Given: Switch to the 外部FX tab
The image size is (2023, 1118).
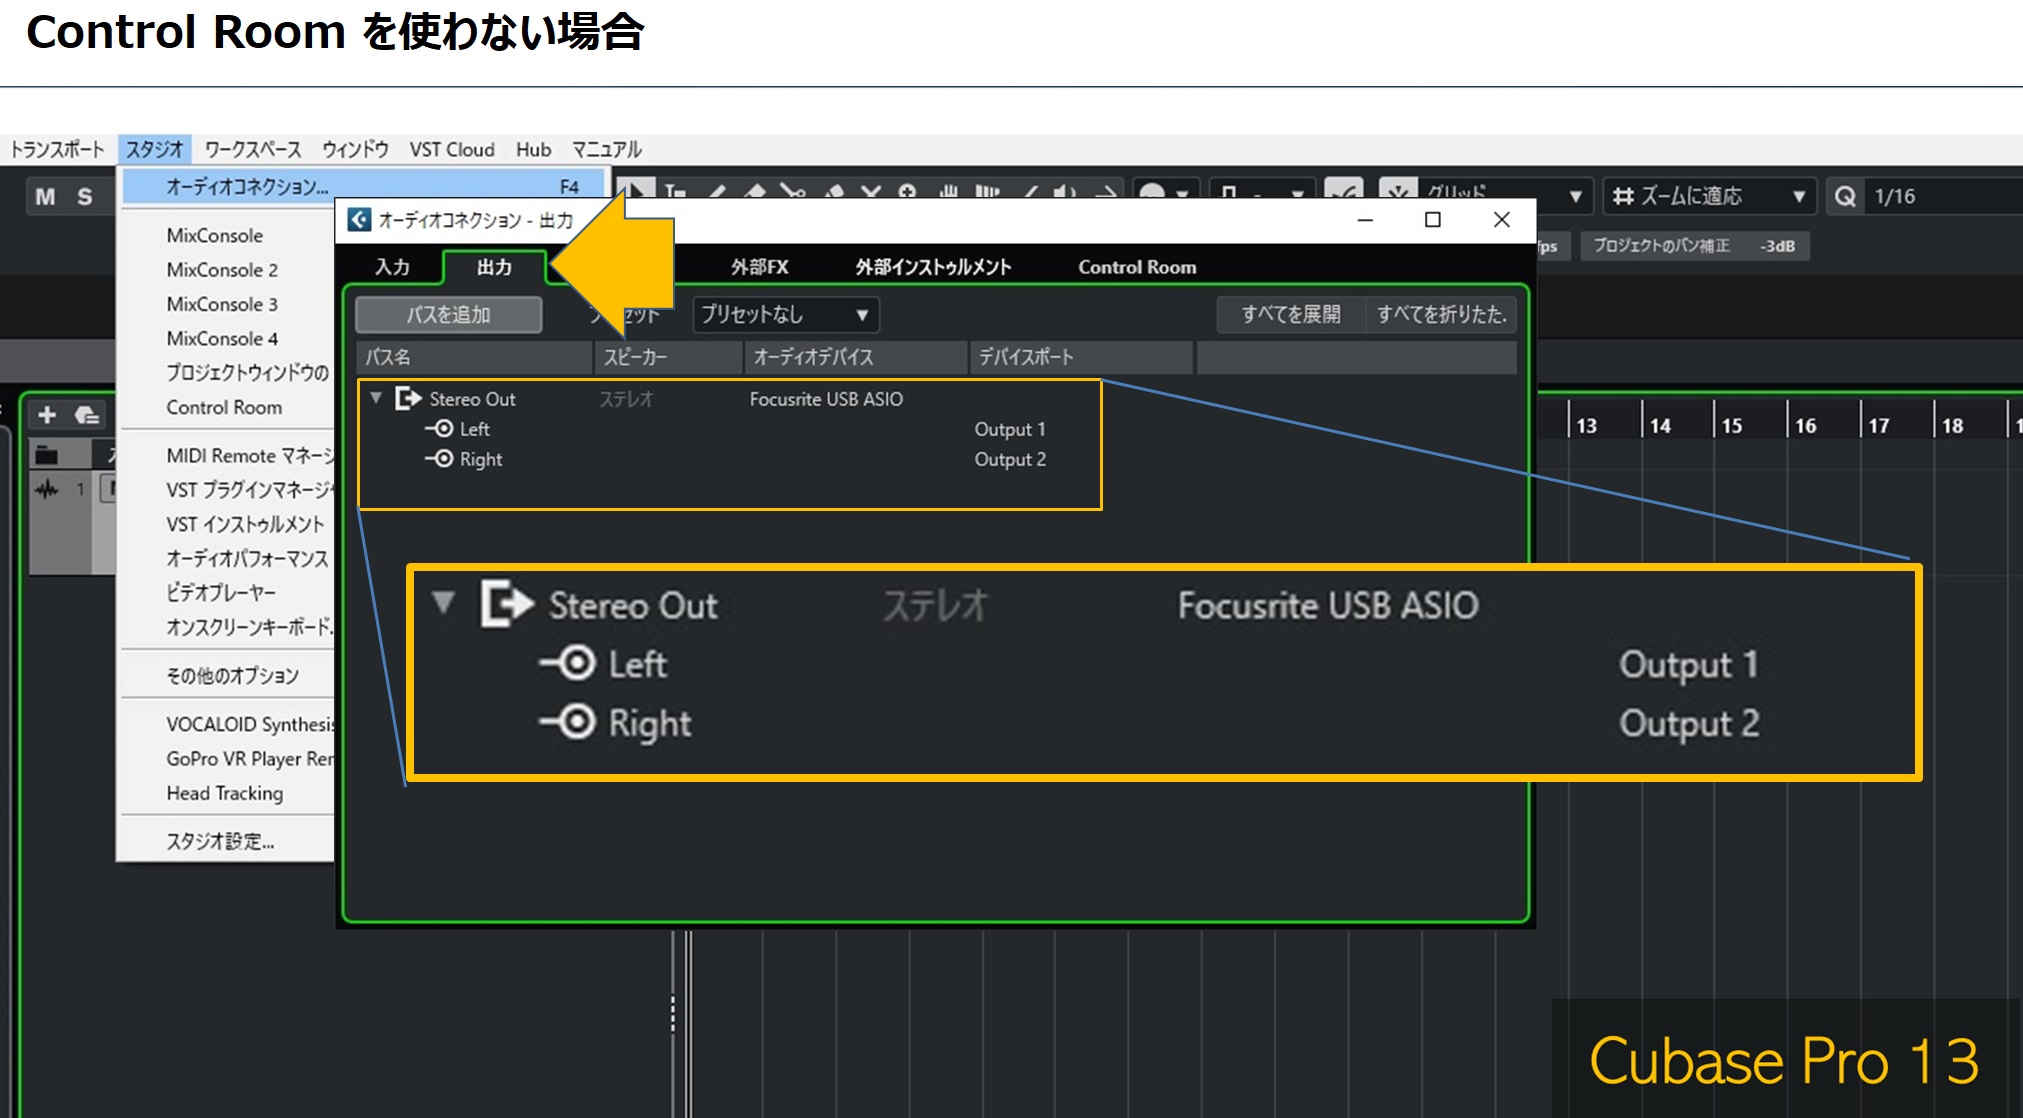Looking at the screenshot, I should click(759, 267).
